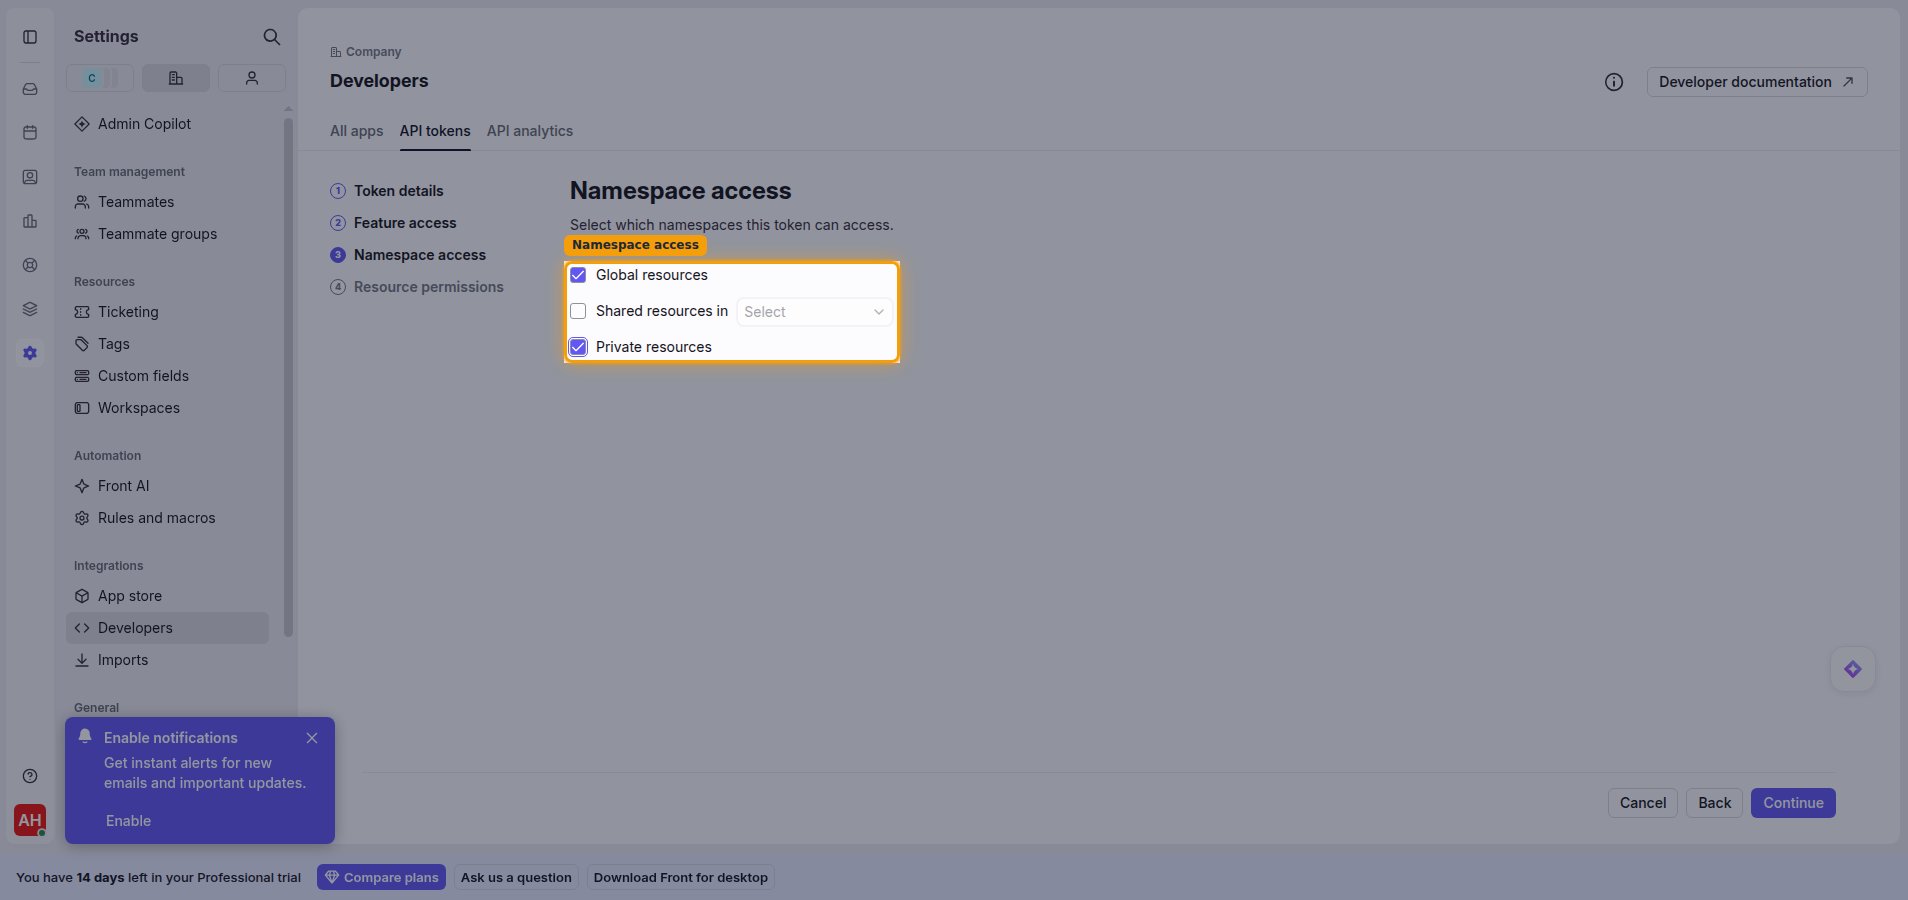Viewport: 1908px width, 900px height.
Task: Open the AH user avatar
Action: [30, 820]
